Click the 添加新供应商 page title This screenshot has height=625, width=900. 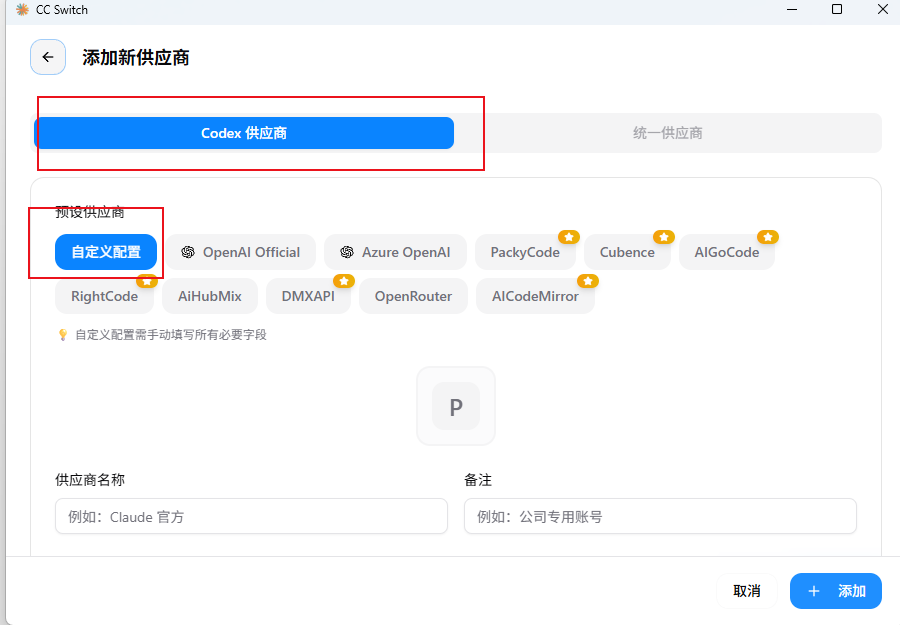(136, 57)
